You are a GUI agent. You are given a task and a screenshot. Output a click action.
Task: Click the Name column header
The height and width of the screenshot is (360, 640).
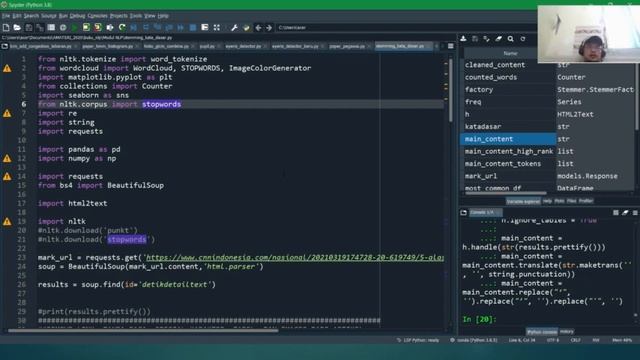point(510,53)
